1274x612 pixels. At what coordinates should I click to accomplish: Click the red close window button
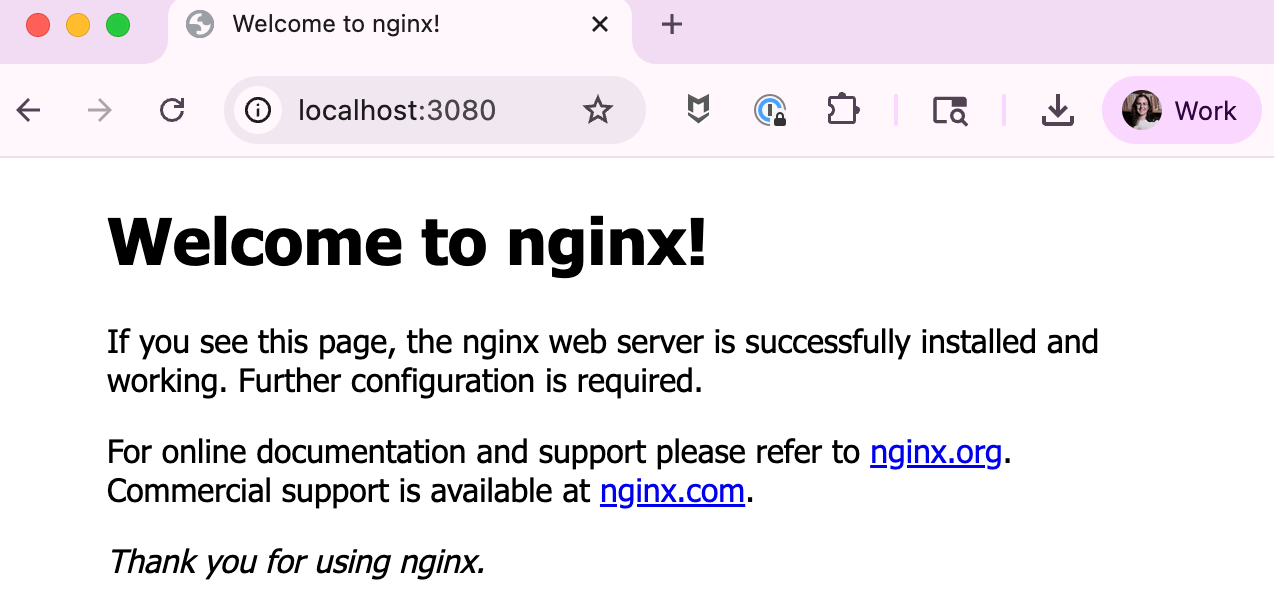click(x=38, y=25)
